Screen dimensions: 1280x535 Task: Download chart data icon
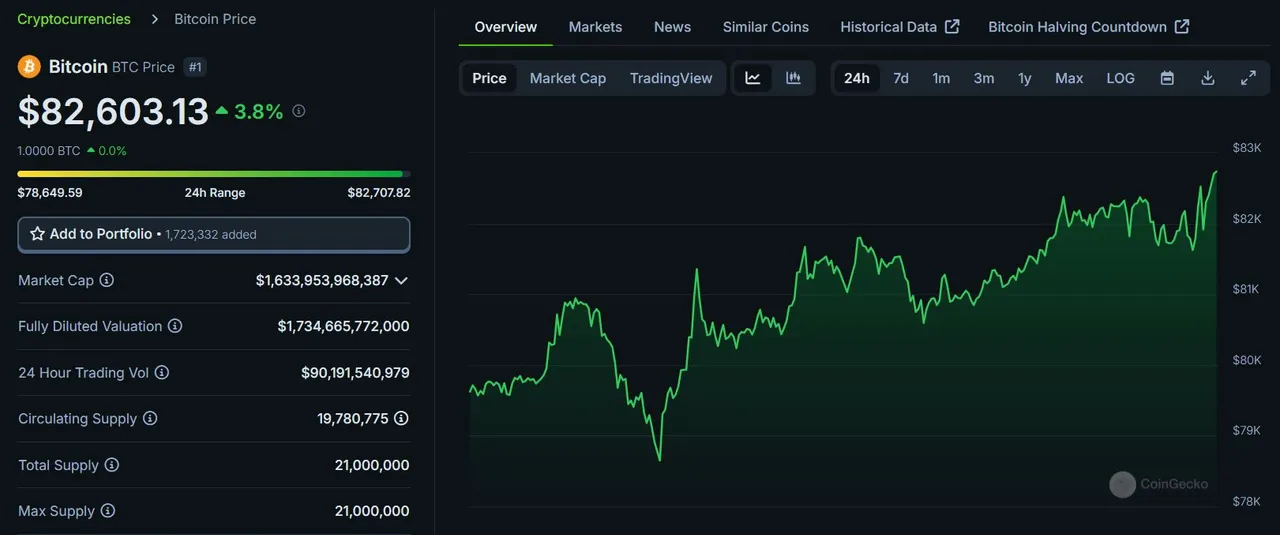pos(1208,78)
